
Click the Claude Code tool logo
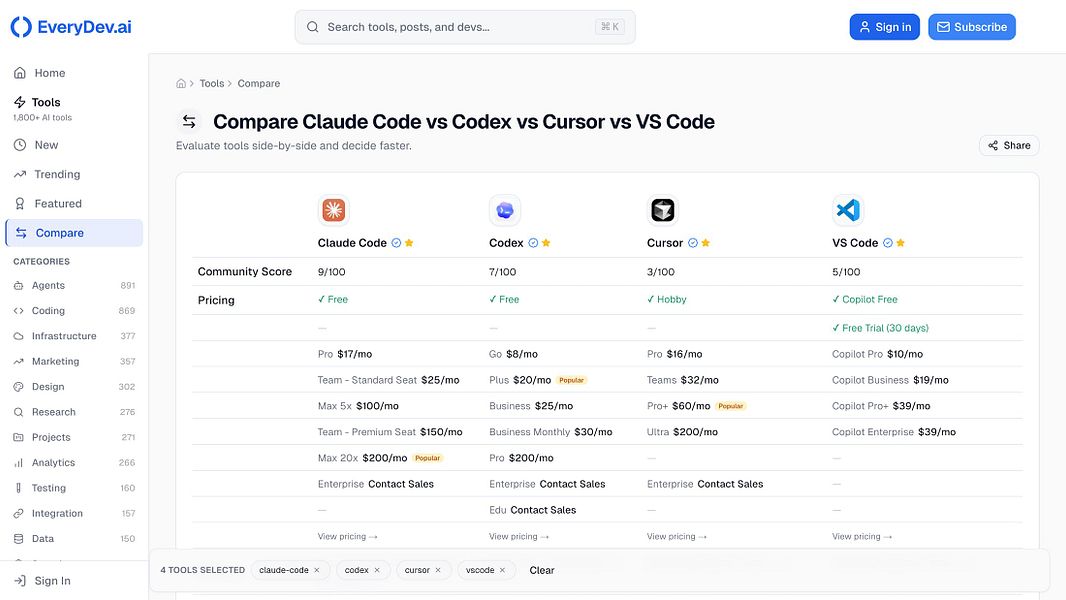pos(333,210)
